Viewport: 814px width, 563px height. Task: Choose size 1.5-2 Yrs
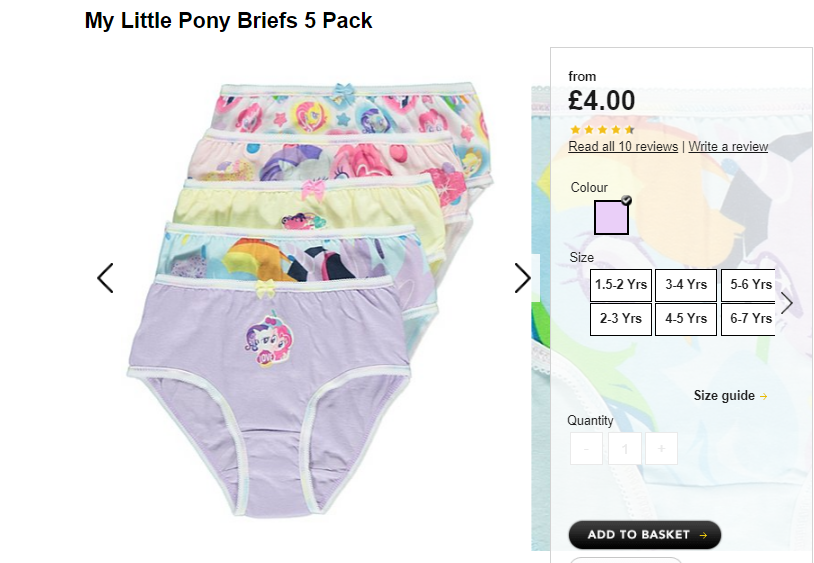[621, 285]
